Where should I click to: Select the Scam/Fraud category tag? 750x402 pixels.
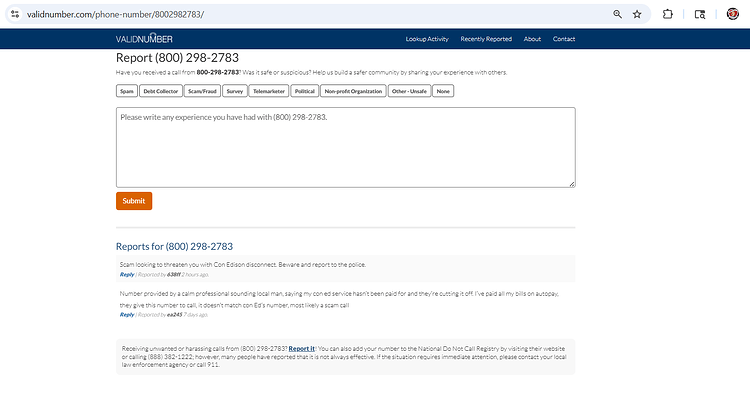coord(202,91)
